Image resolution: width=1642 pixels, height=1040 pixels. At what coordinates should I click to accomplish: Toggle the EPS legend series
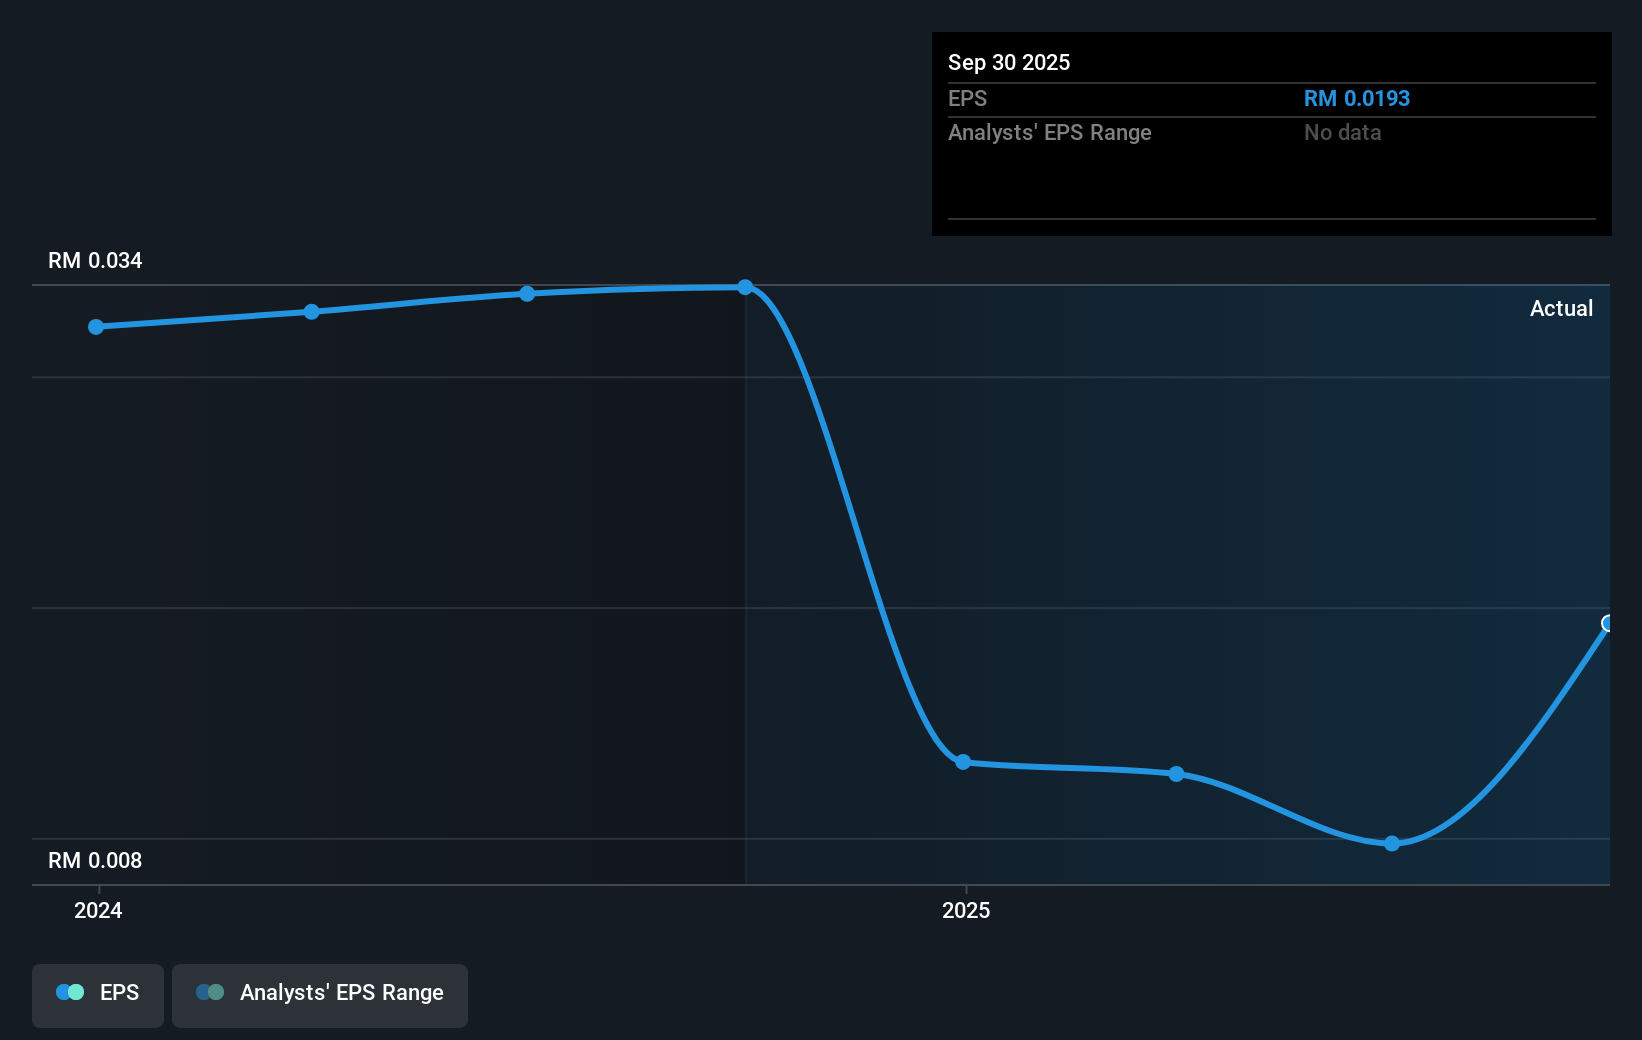point(98,995)
